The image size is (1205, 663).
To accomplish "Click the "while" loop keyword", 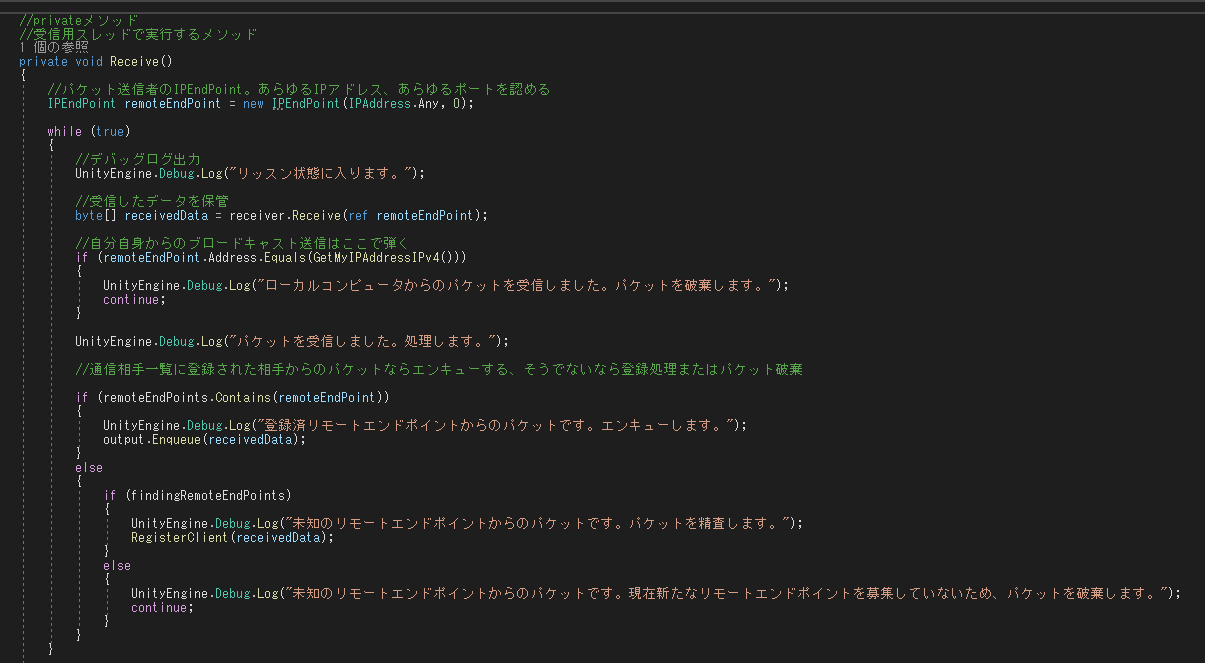I will coord(64,131).
